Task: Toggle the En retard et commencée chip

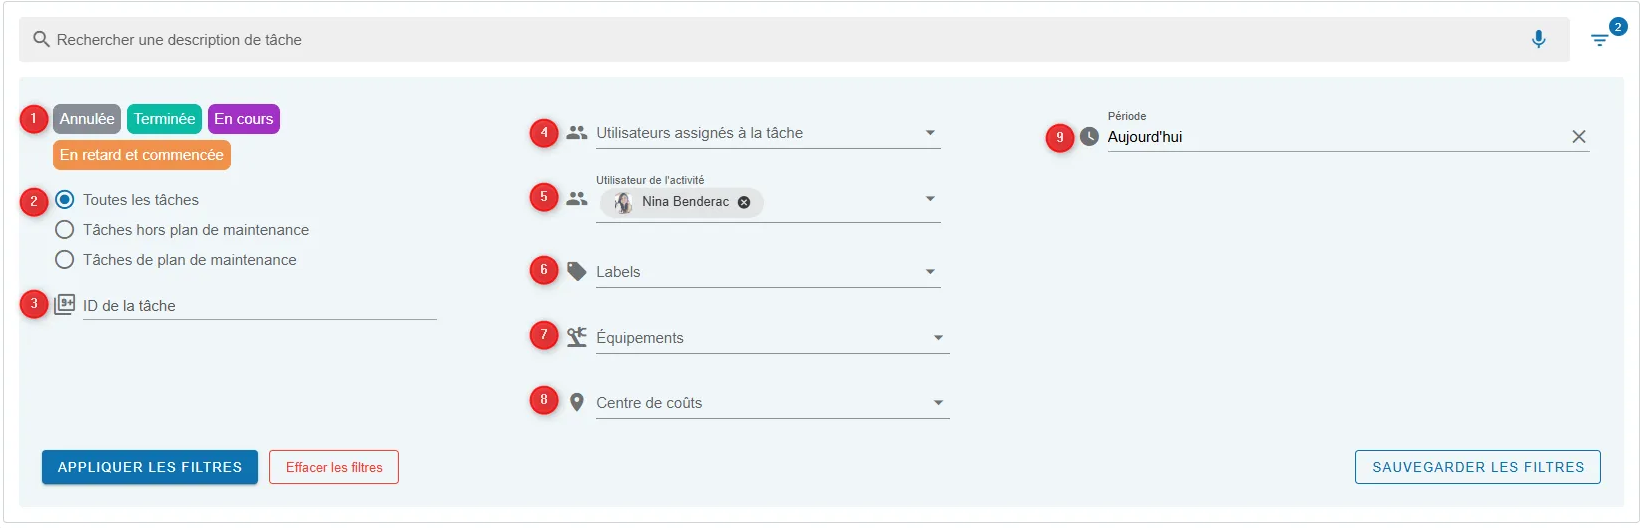Action: point(142,155)
